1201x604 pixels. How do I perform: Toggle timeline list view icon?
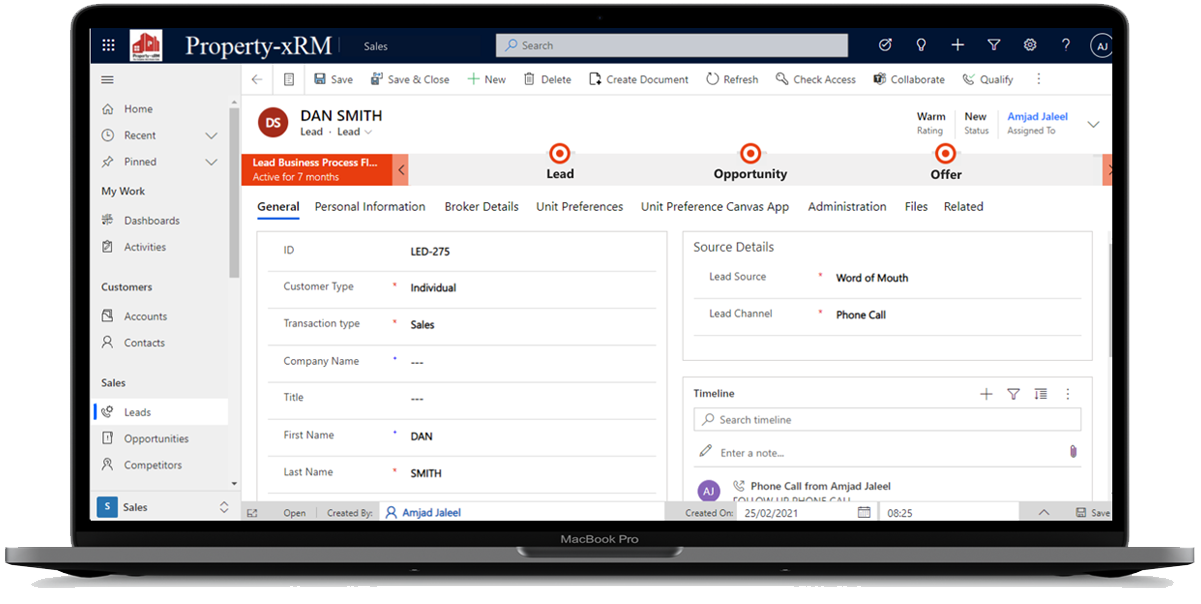(1041, 394)
